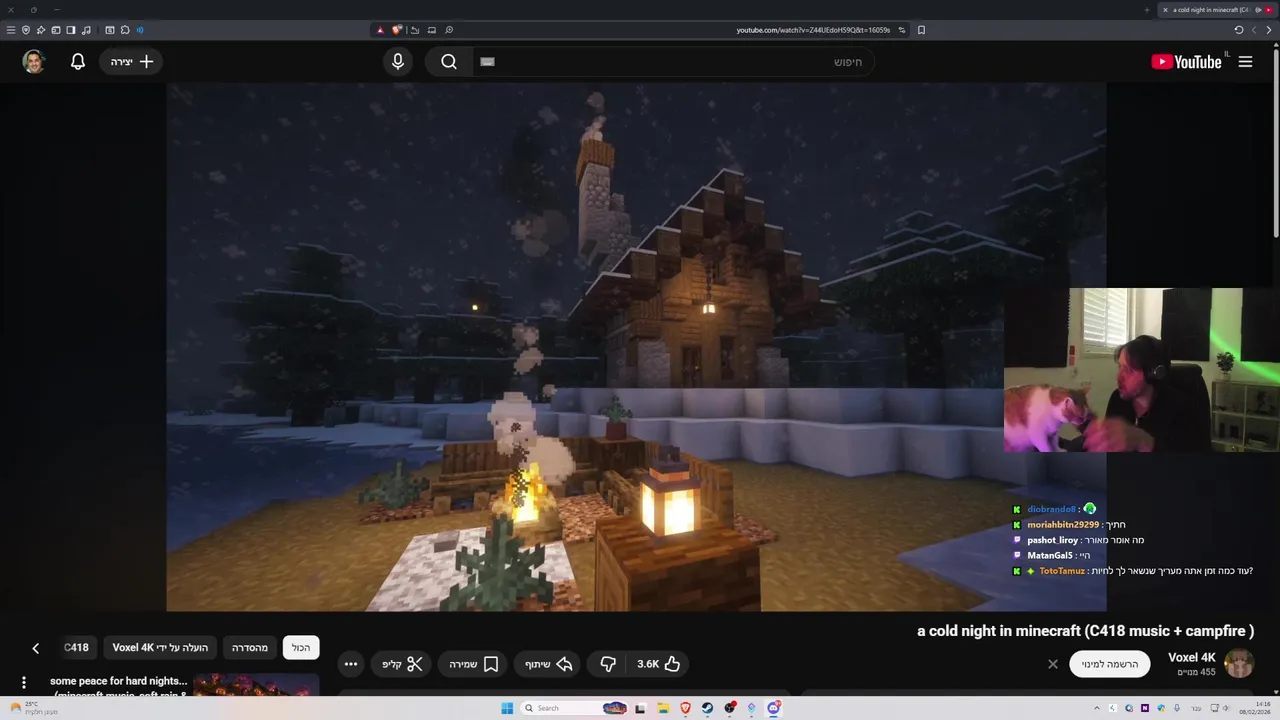Select the C418 filter chip
Viewport: 1280px width, 720px height.
pyautogui.click(x=76, y=648)
